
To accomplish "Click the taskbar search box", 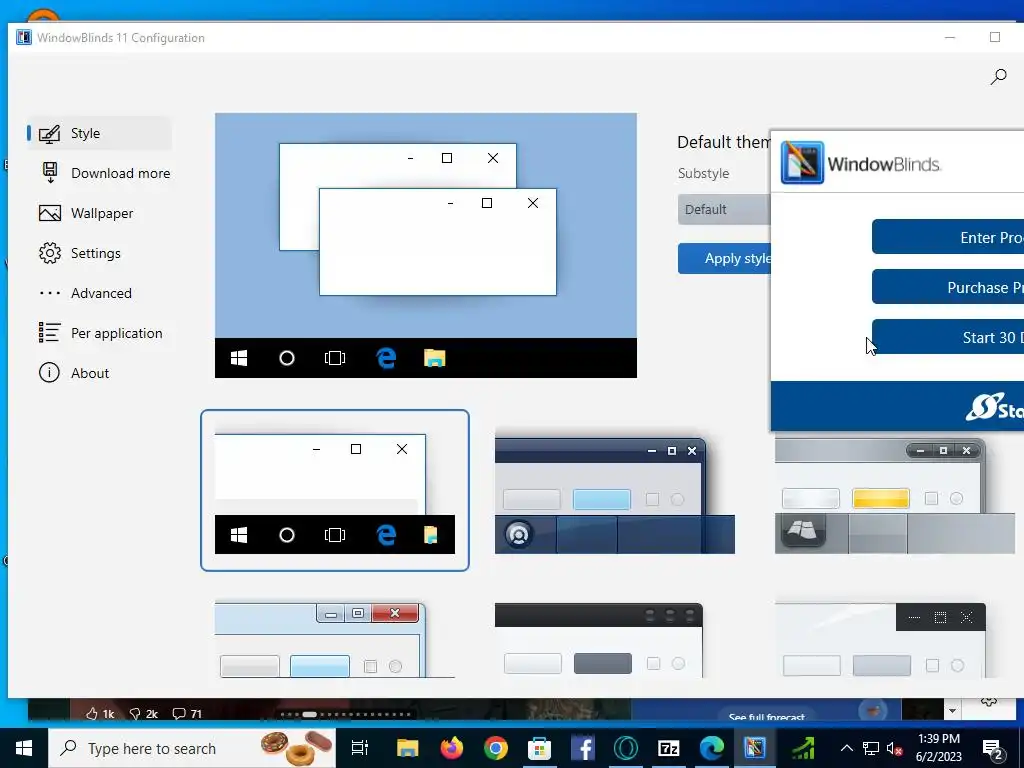I will point(192,748).
